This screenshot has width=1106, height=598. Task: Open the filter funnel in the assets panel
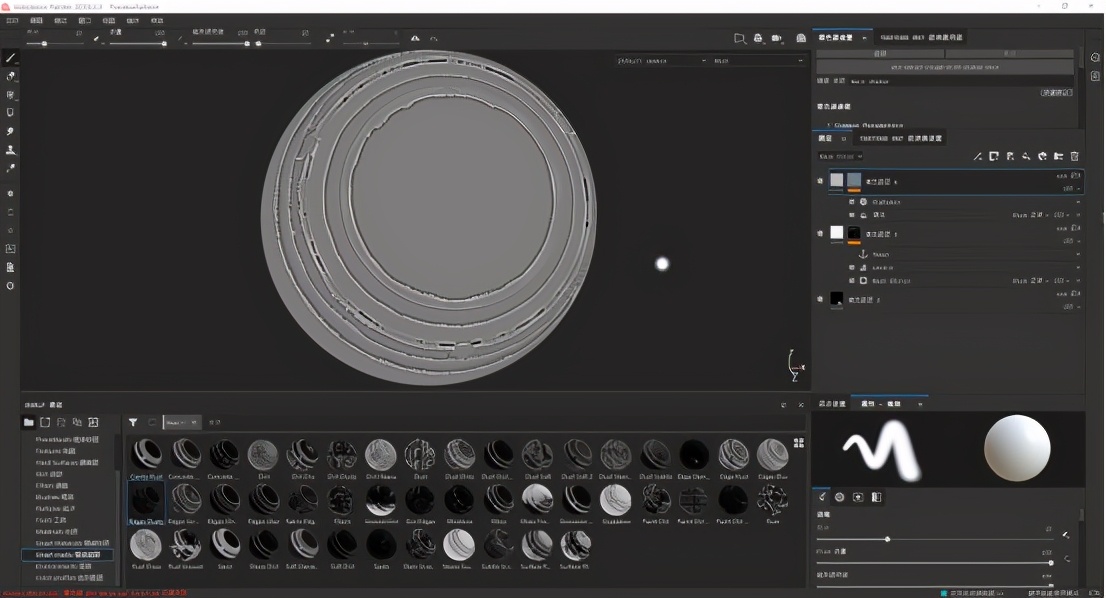coord(133,422)
